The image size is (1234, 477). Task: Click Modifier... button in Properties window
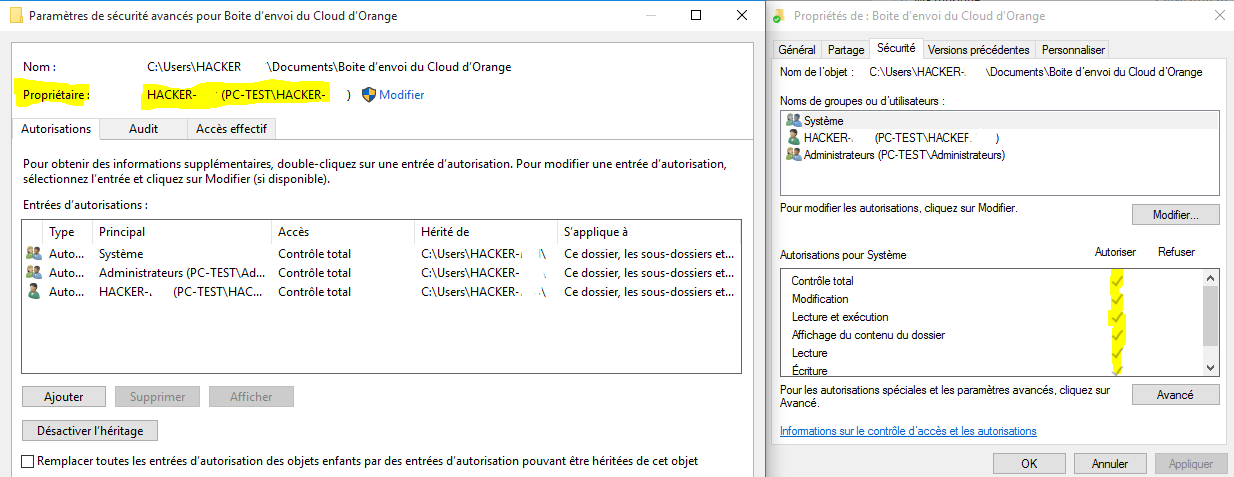[1175, 215]
